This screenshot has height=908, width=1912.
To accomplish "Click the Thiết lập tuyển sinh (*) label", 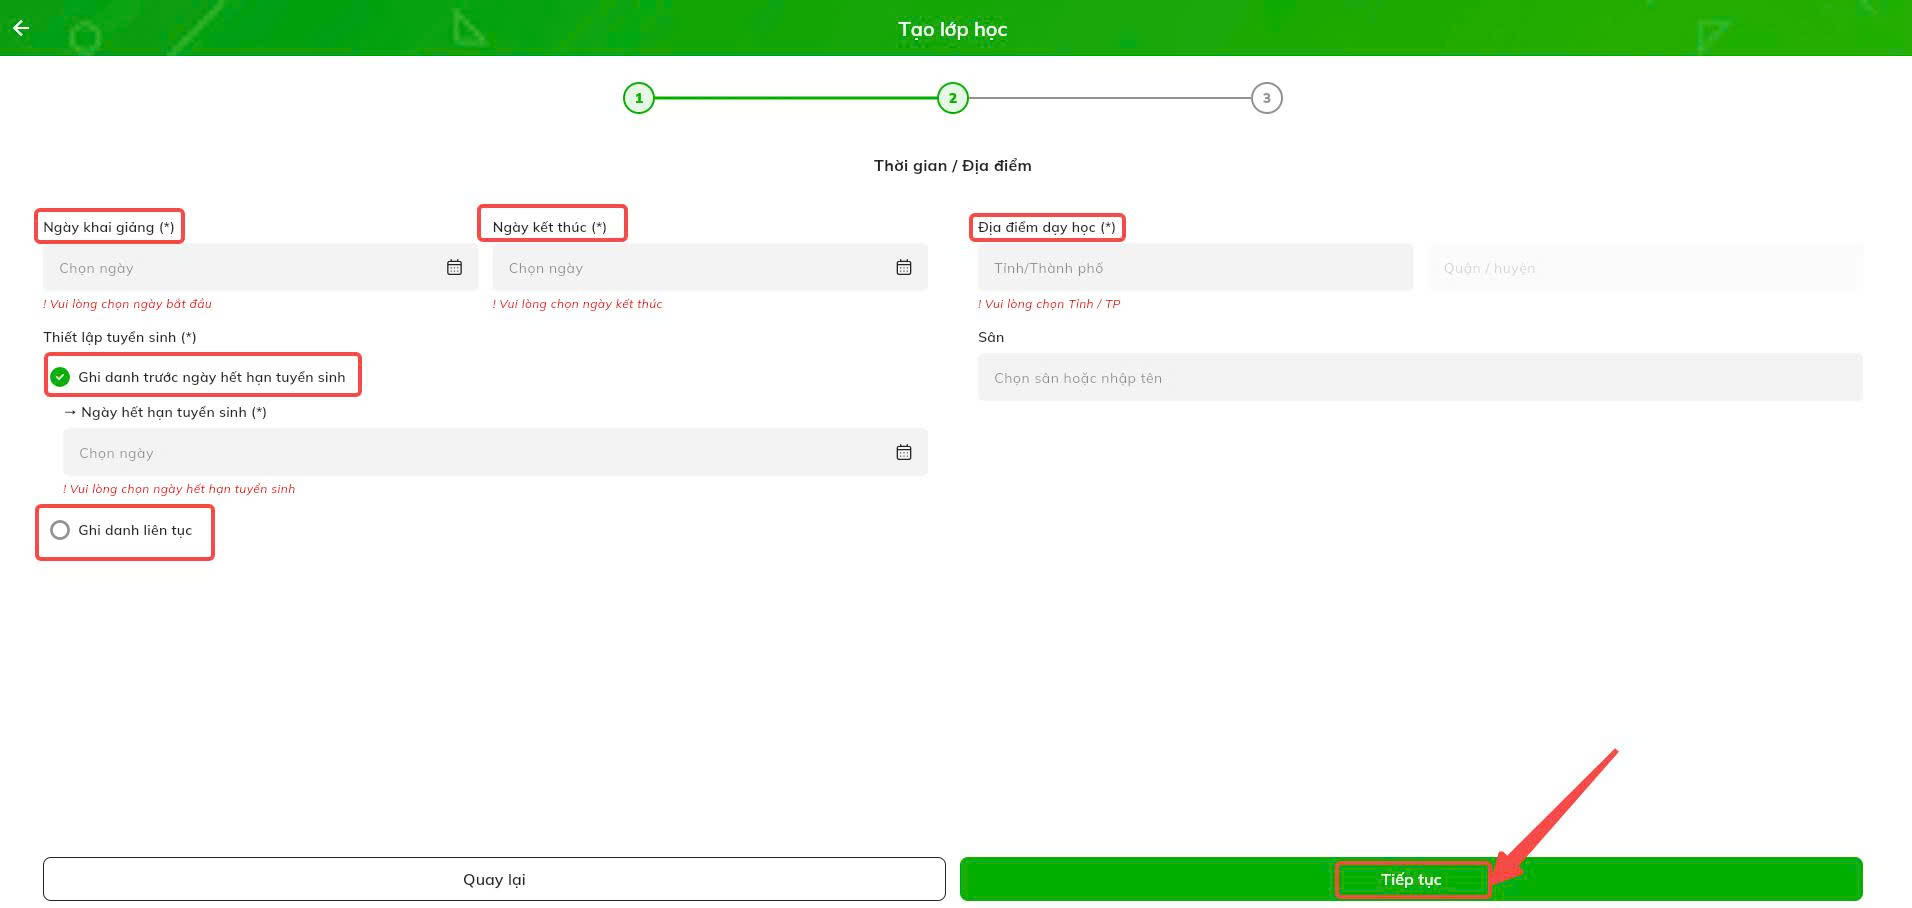I will pos(120,337).
